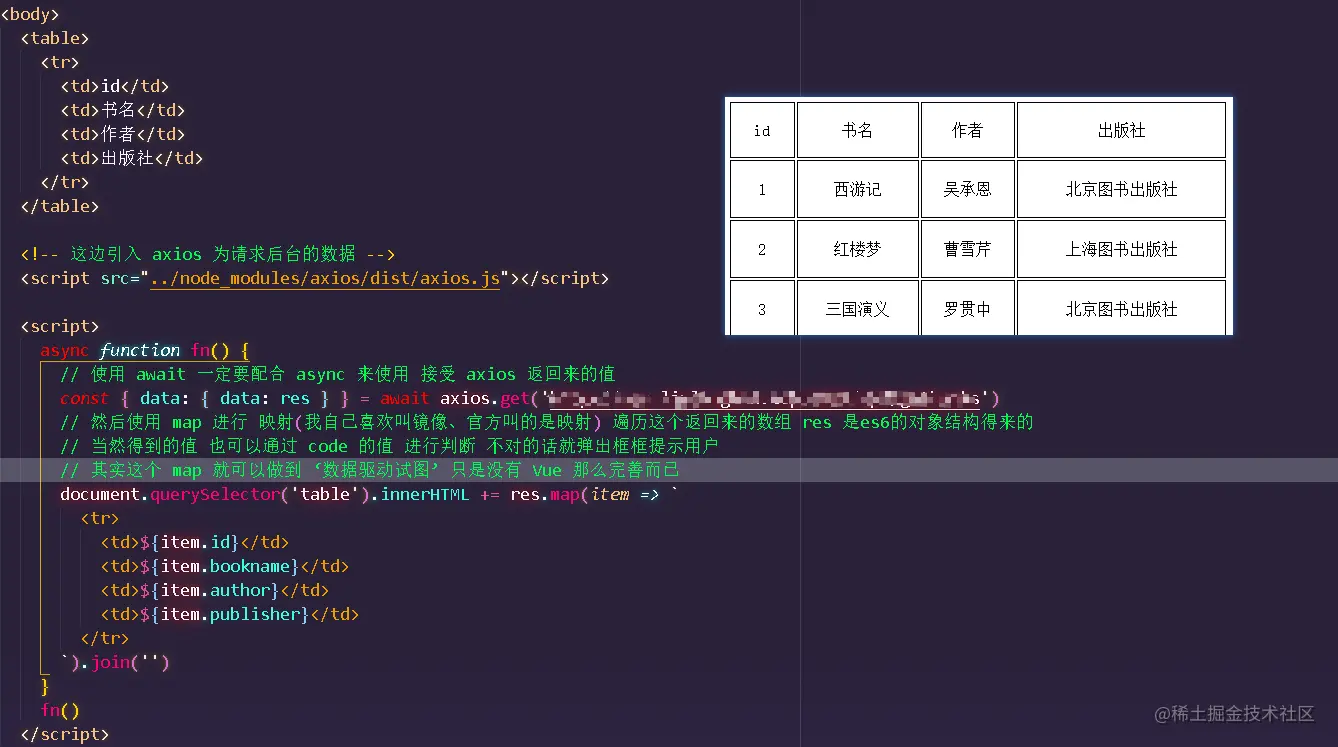Viewport: 1338px width, 747px height.
Task: Click the id cell with value '1'
Action: click(x=762, y=189)
